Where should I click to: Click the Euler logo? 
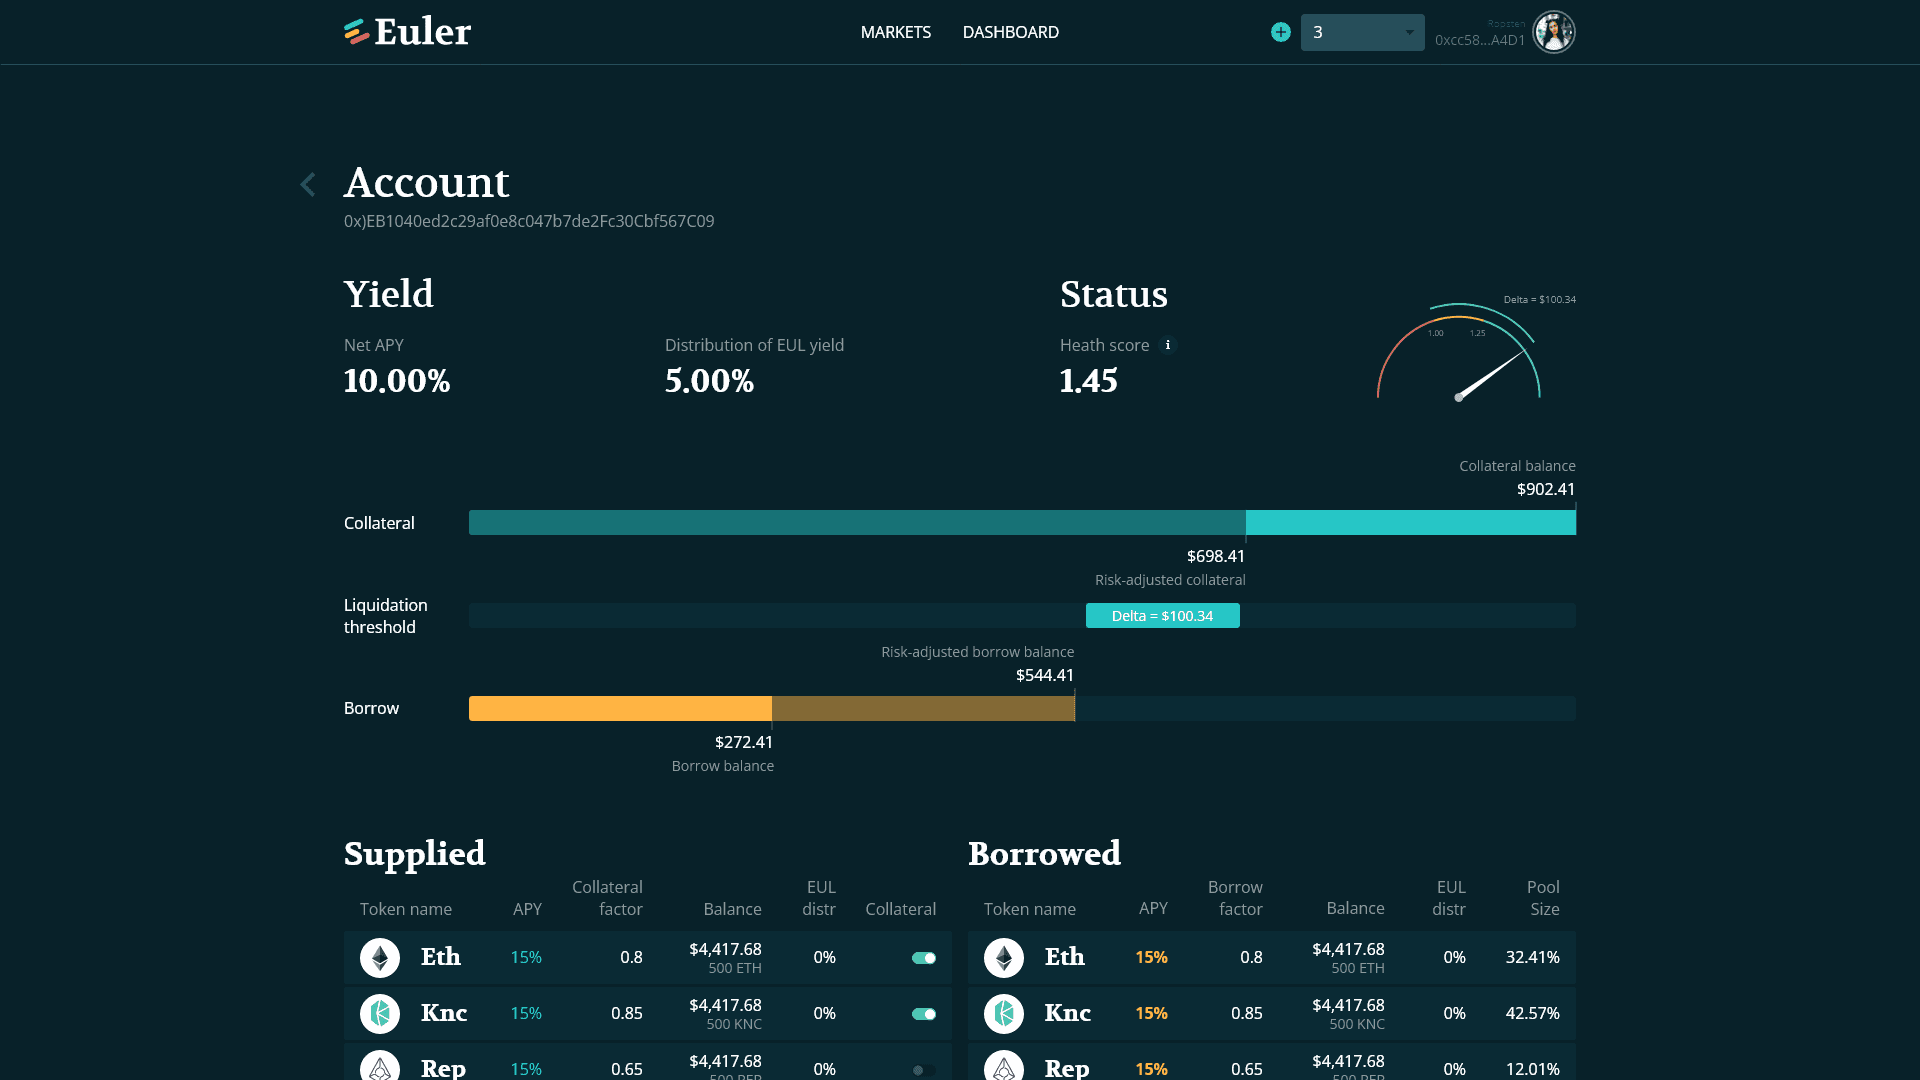click(x=407, y=32)
